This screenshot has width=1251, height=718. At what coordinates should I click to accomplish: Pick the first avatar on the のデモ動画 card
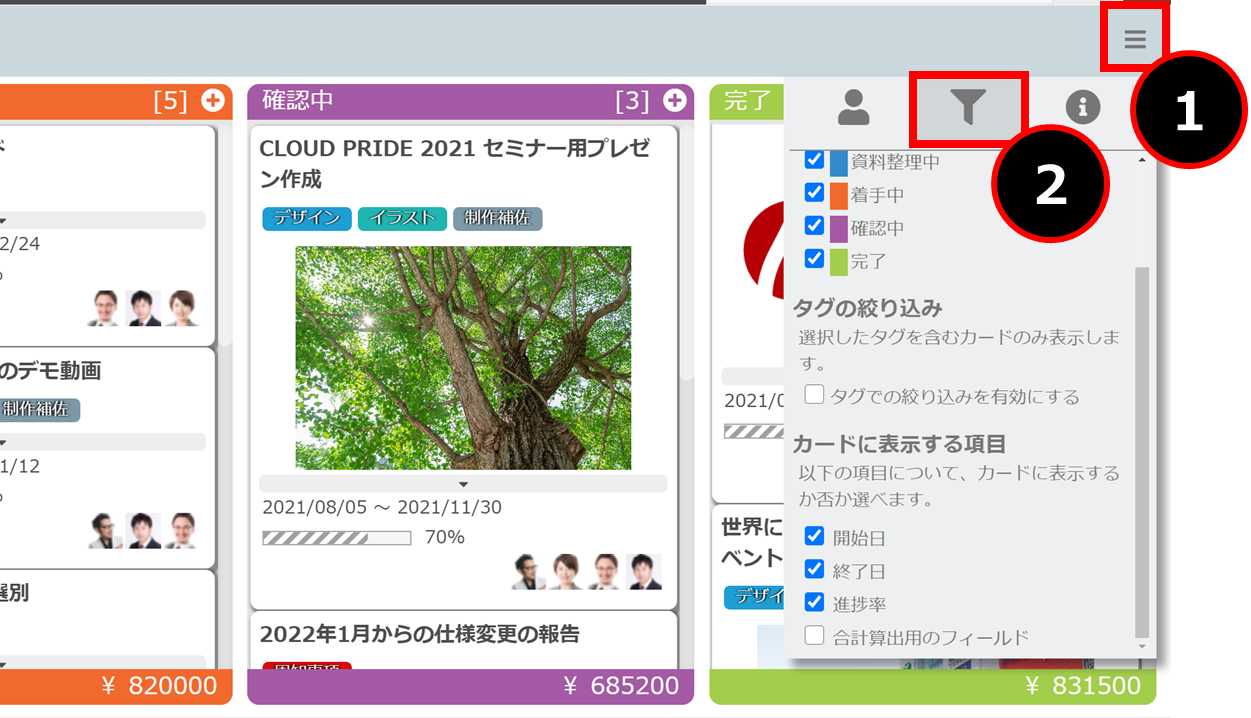tap(105, 530)
